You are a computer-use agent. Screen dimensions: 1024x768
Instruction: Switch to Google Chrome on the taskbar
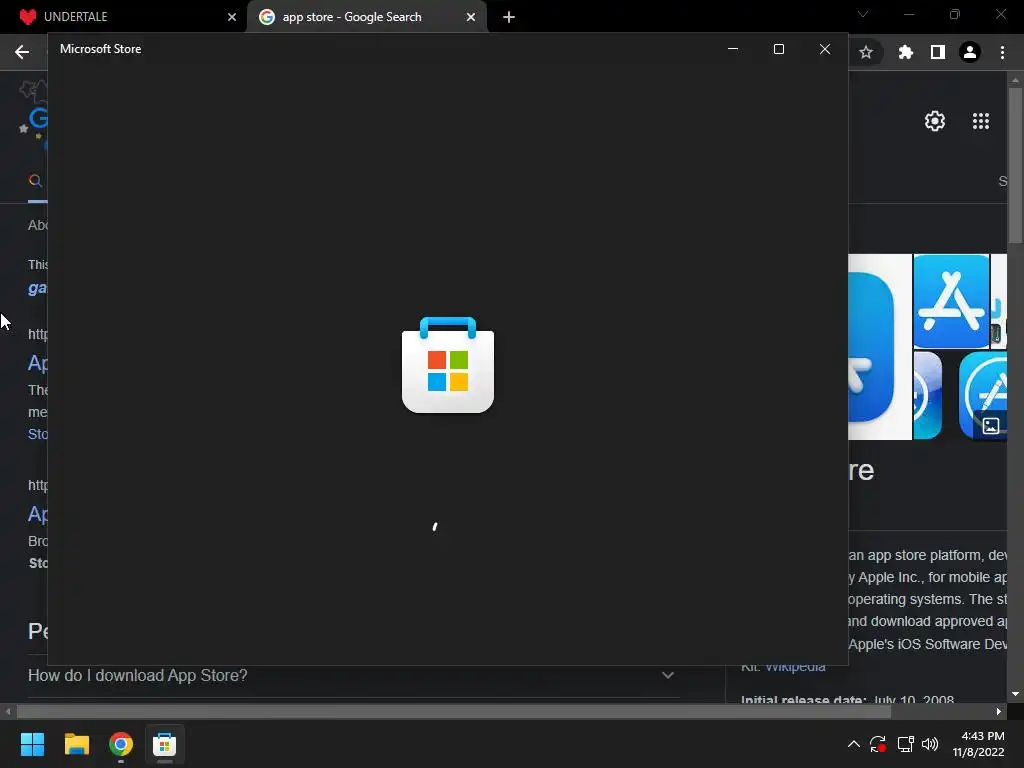(121, 744)
